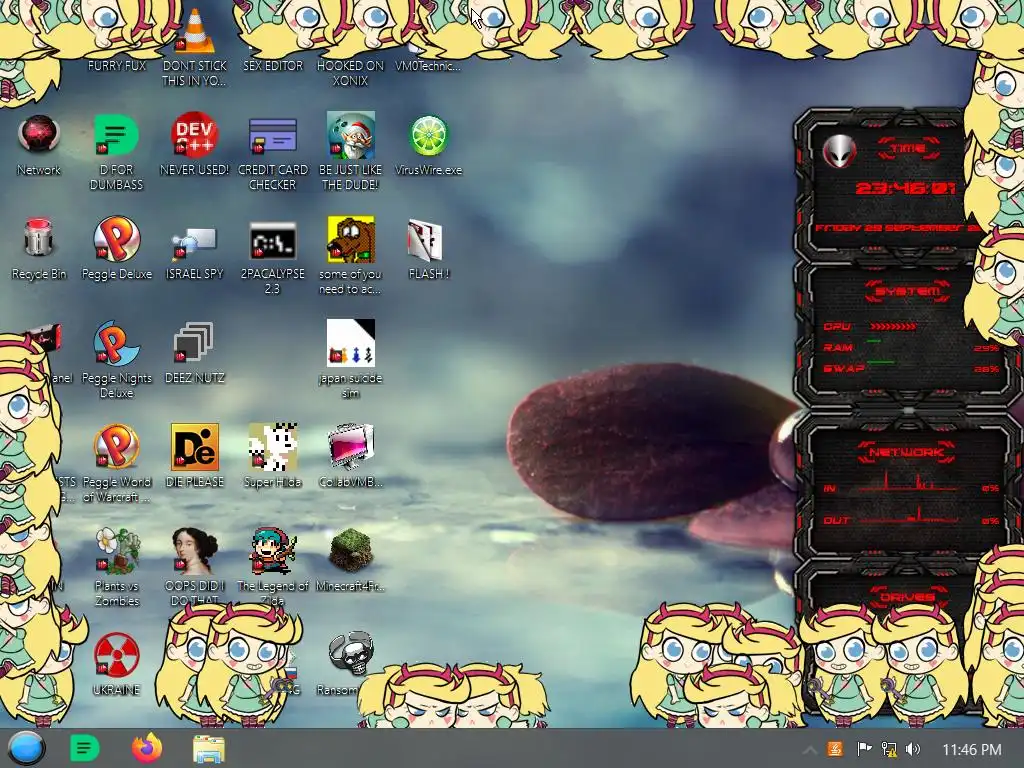Open the DONT STICK THIS IN YO... cone icon
The image size is (1024, 768).
click(194, 31)
